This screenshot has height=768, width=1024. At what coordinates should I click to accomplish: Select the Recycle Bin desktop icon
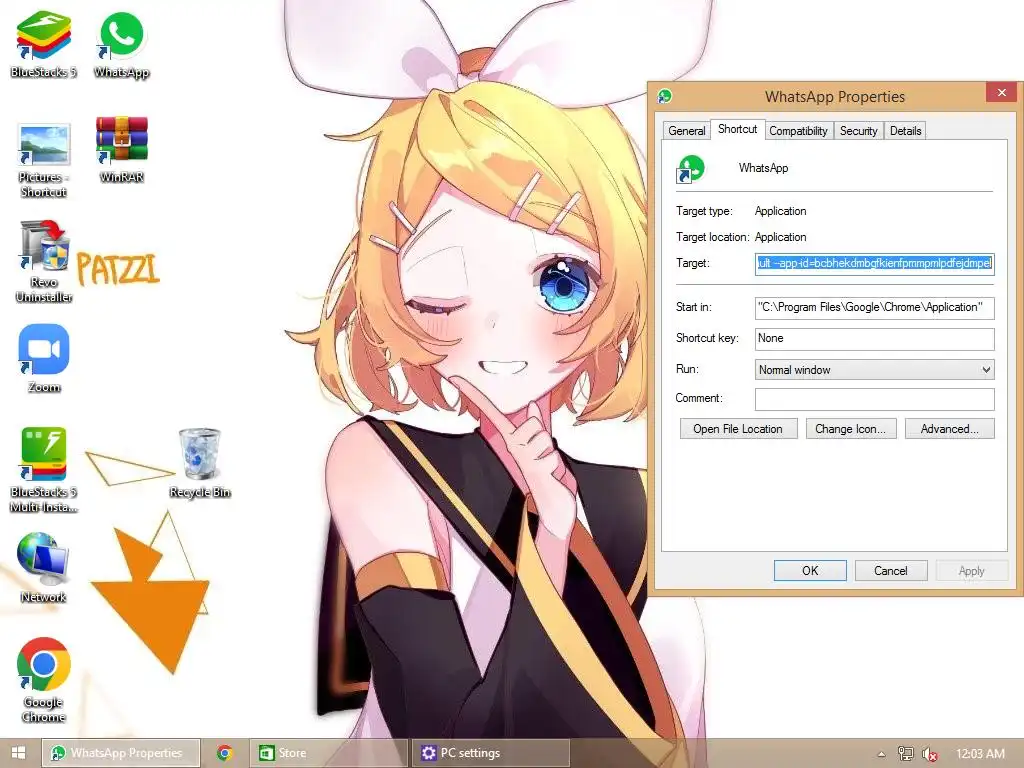(x=200, y=463)
